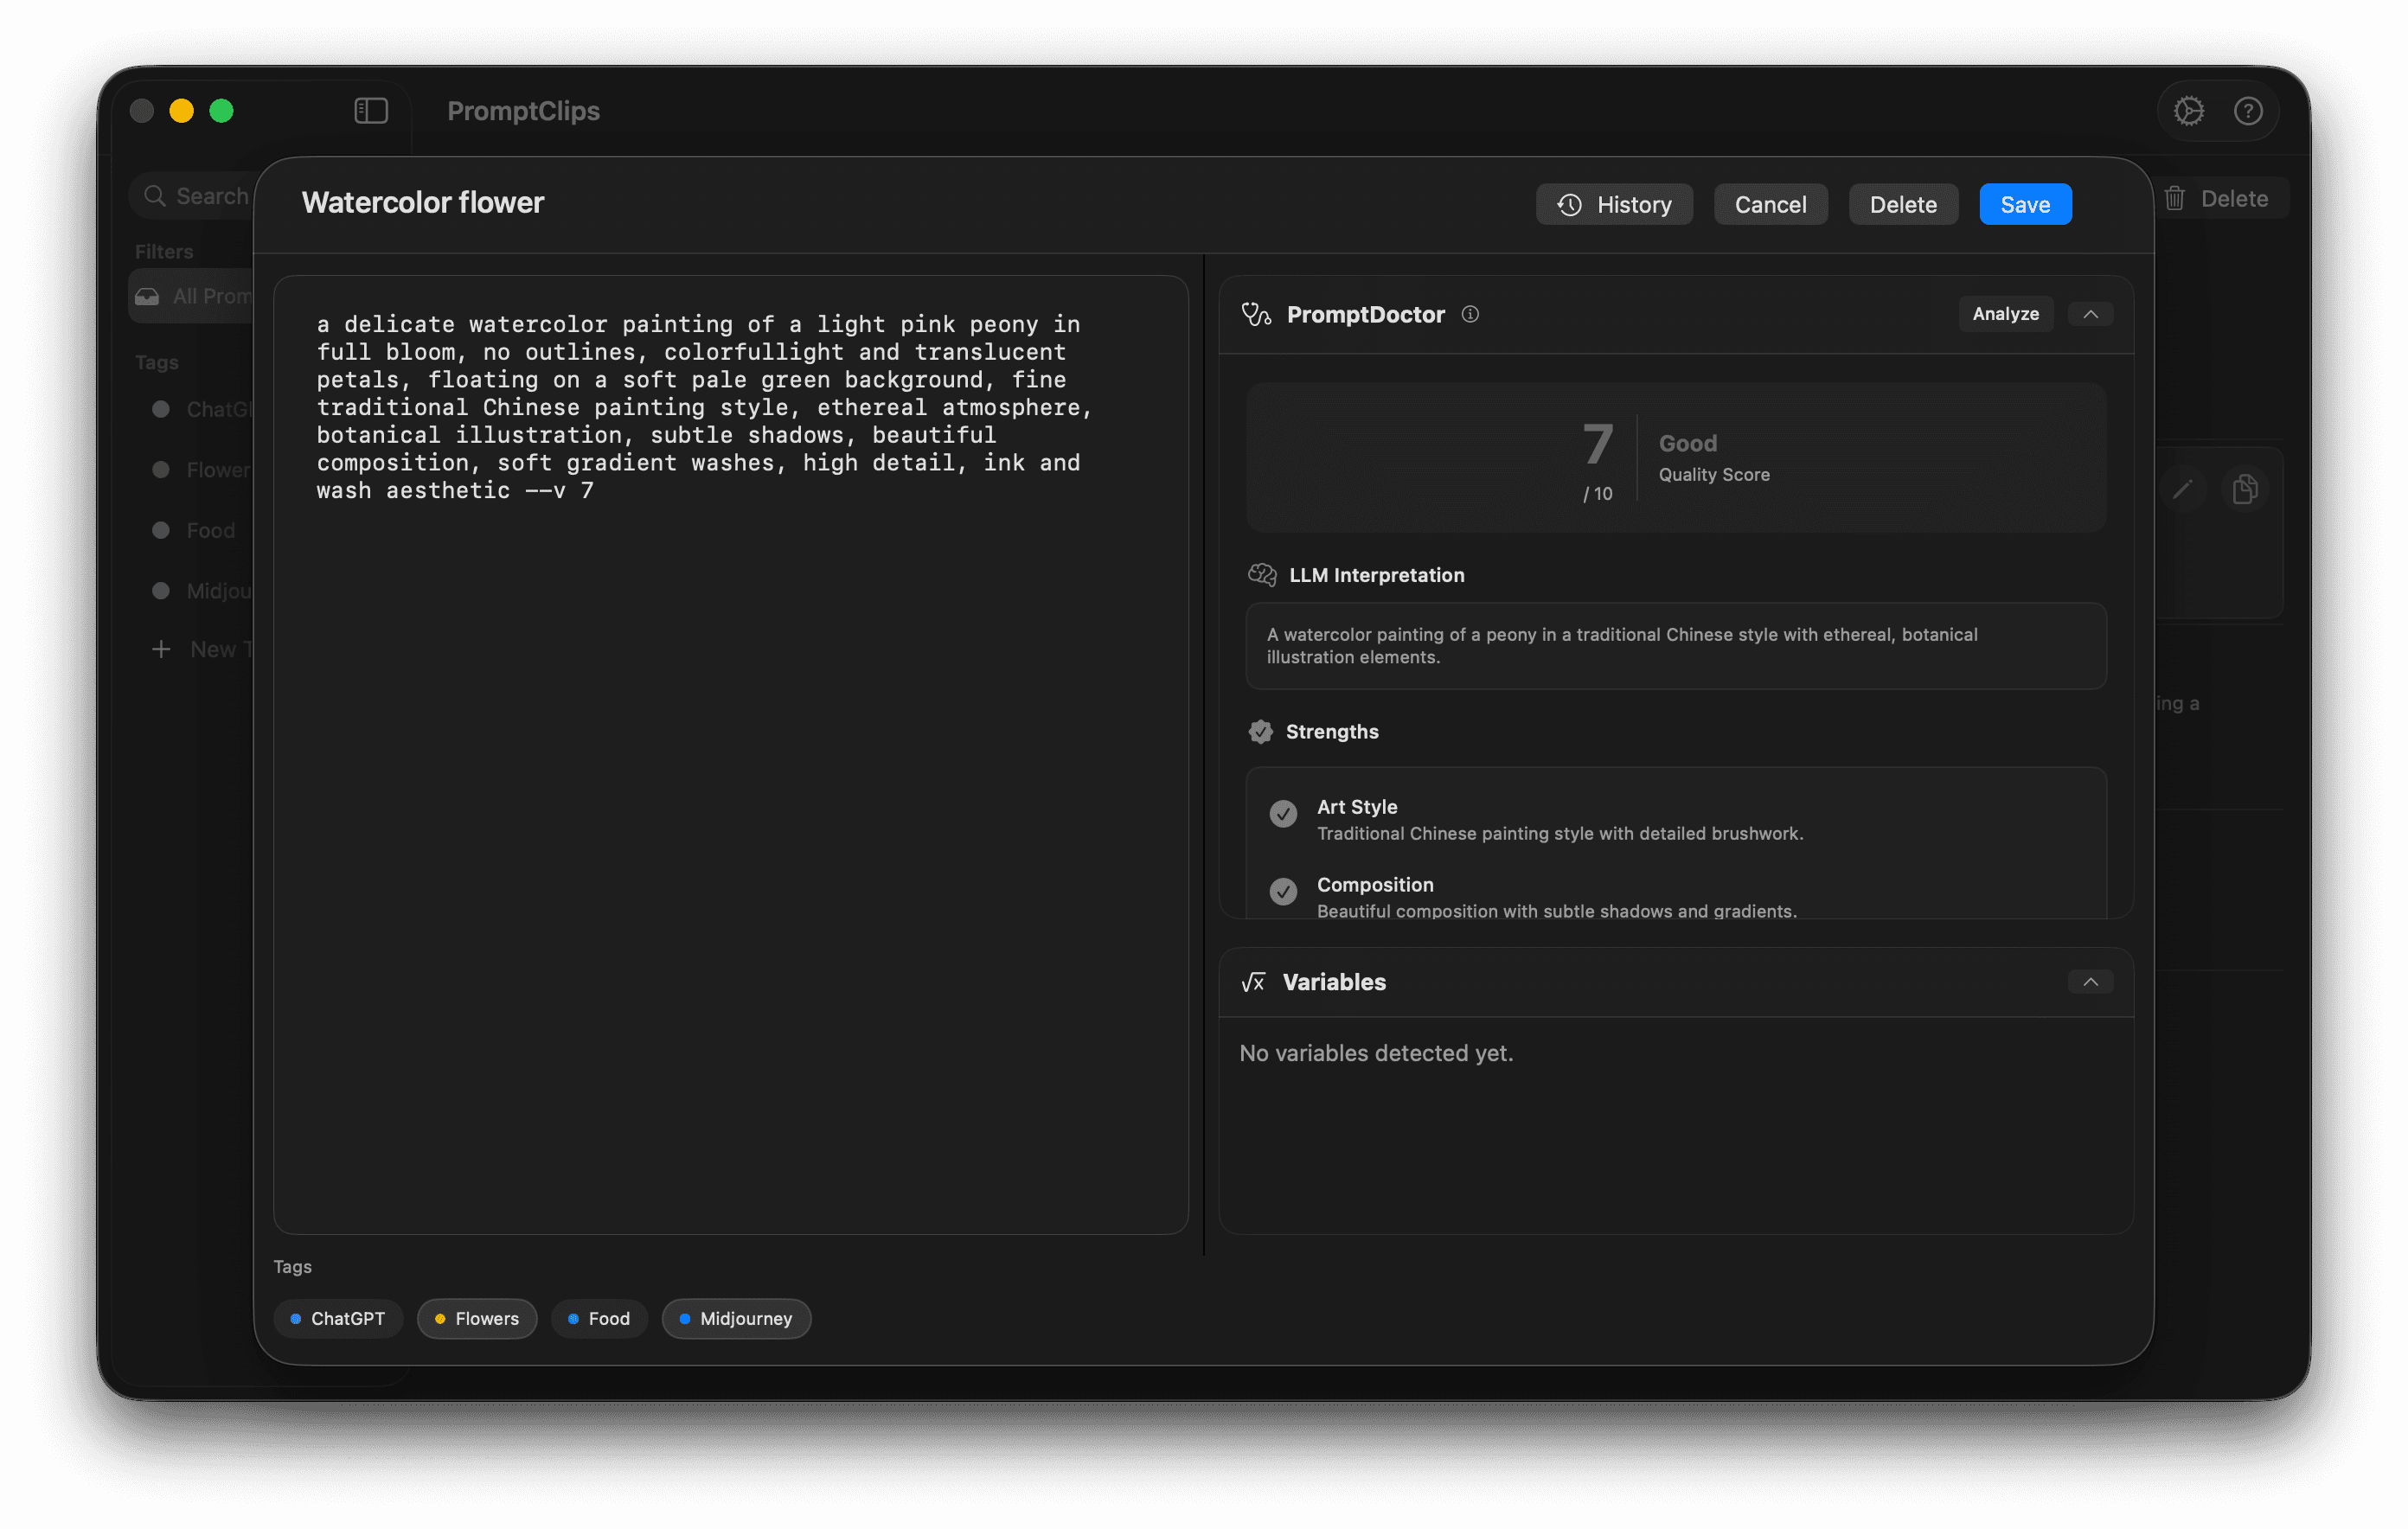Click the √x icon next to Variables
Screen dimensions: 2408x1529
pyautogui.click(x=1253, y=981)
